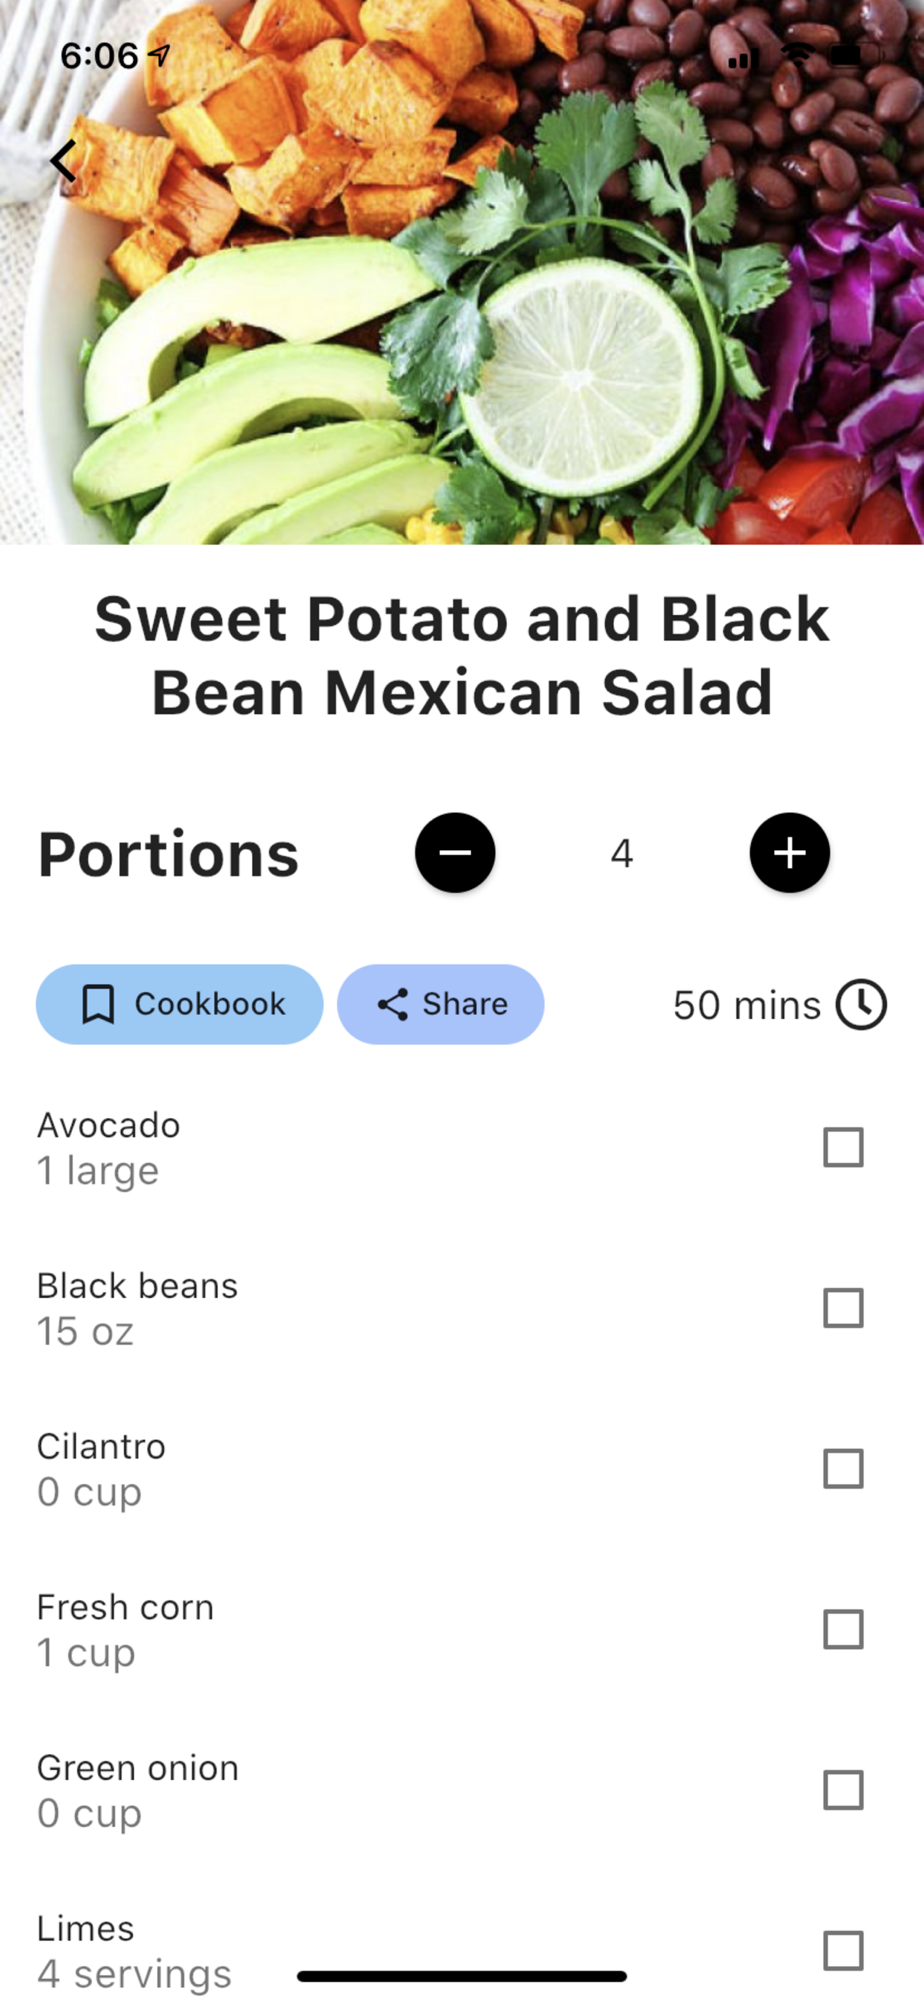Tap the share icon
924x2000 pixels.
(393, 1004)
